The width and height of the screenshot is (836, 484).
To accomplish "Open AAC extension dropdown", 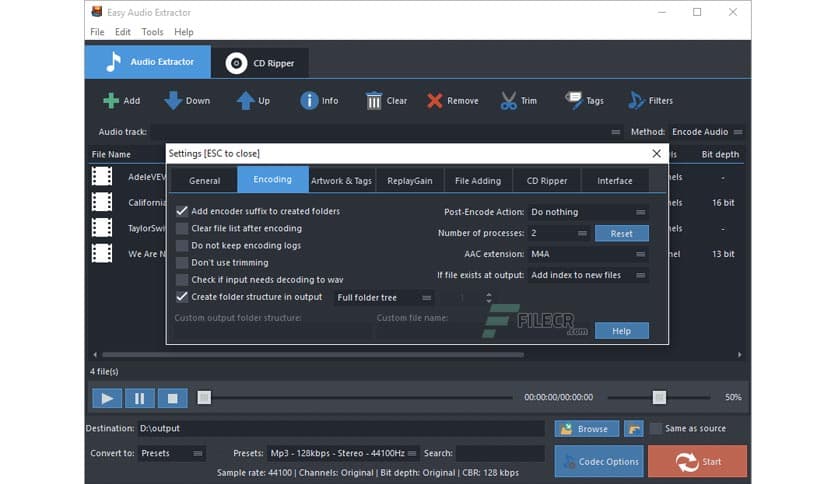I will [588, 254].
